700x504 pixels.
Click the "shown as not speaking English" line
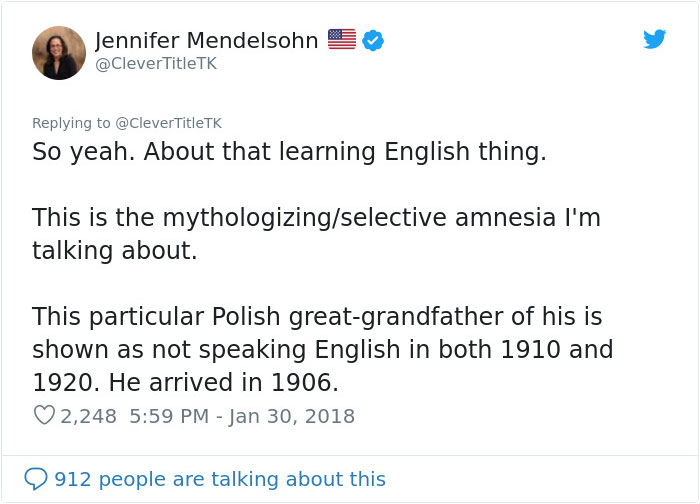(x=322, y=349)
